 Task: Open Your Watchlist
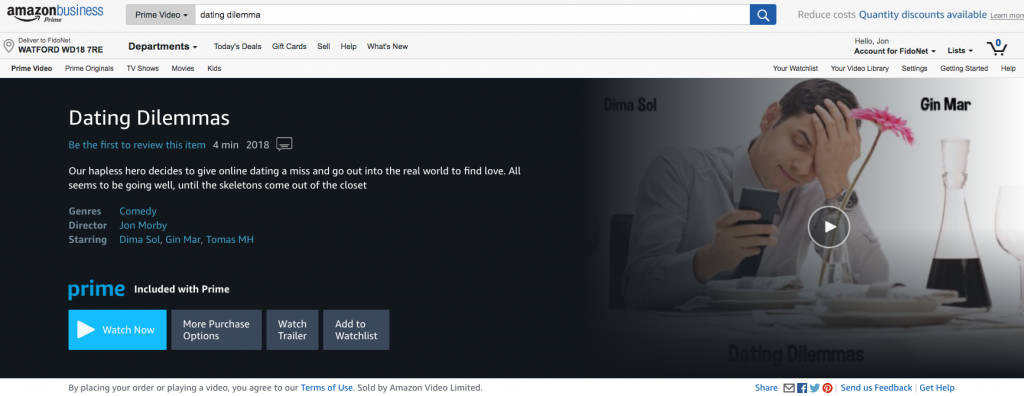[x=795, y=68]
